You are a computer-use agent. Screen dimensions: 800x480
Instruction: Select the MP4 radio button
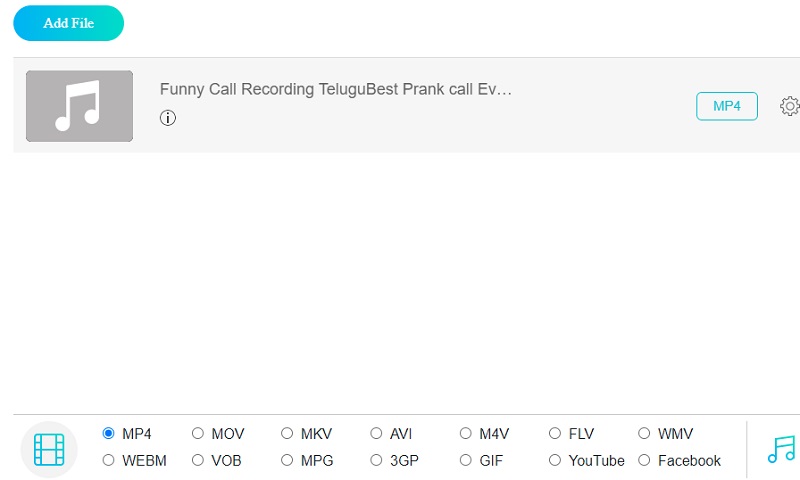coord(109,434)
